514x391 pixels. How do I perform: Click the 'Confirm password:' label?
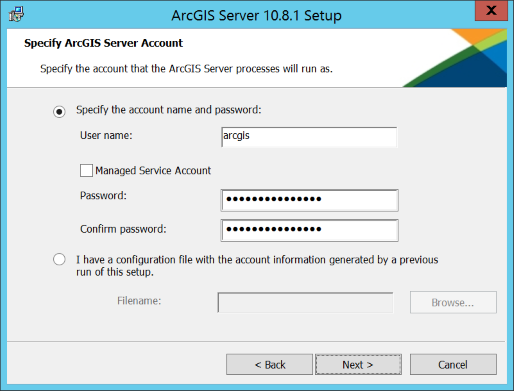pyautogui.click(x=123, y=229)
